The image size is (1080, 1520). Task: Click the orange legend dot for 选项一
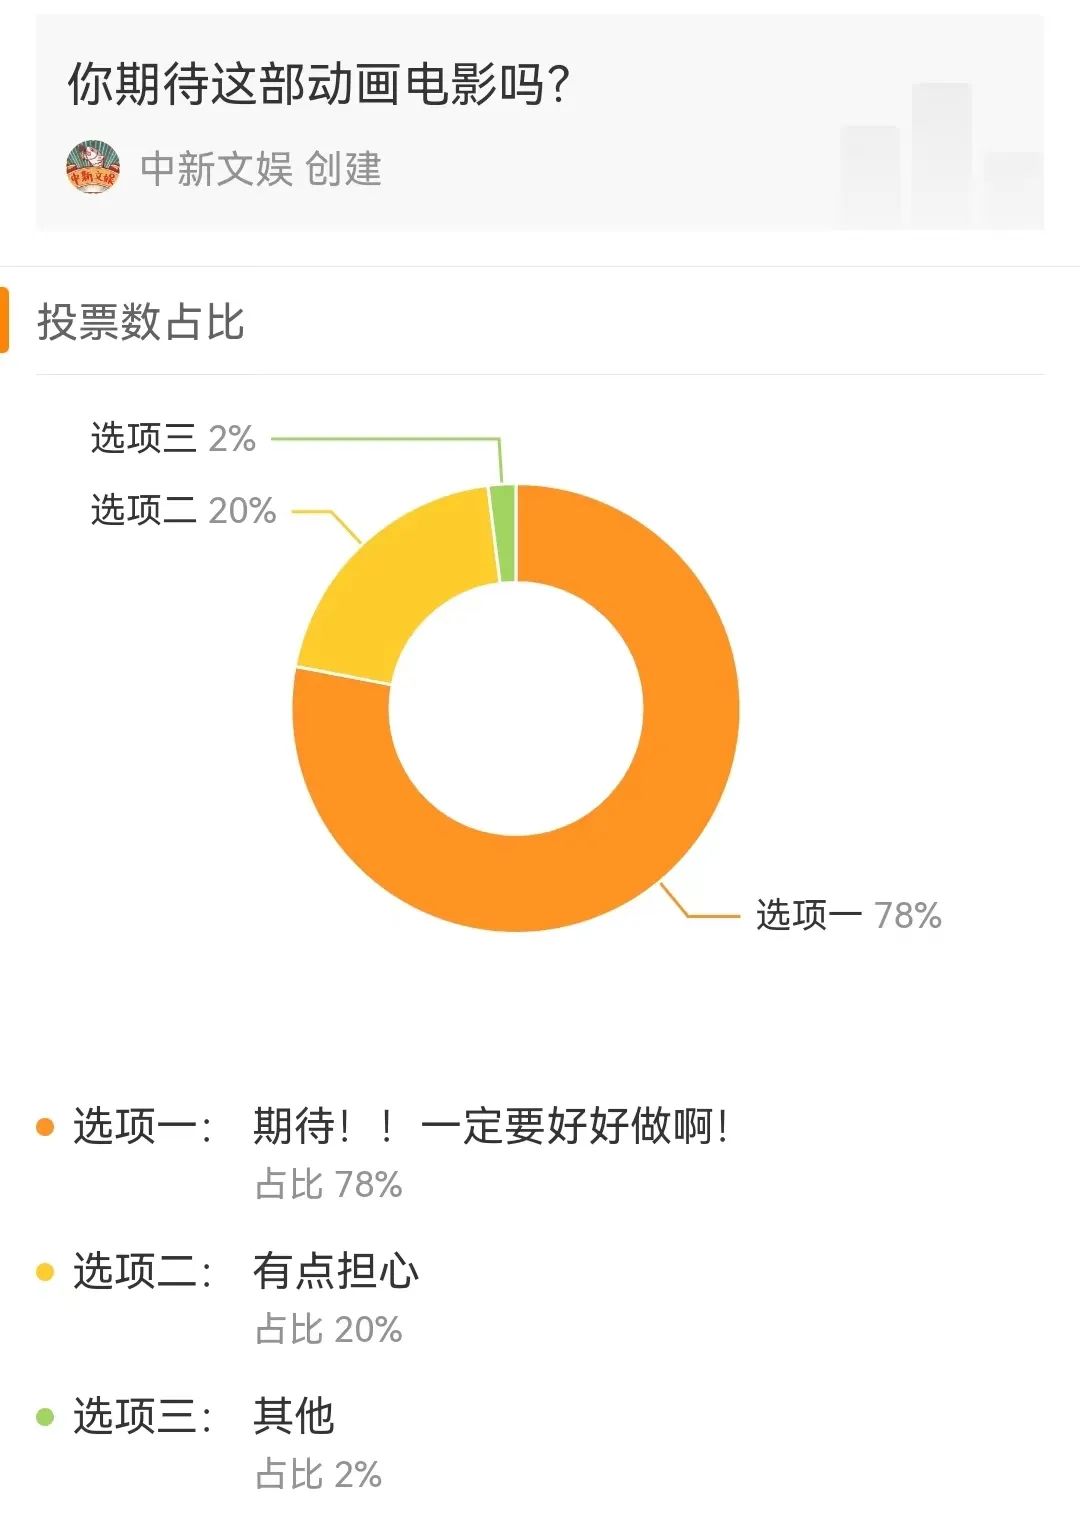point(45,1127)
